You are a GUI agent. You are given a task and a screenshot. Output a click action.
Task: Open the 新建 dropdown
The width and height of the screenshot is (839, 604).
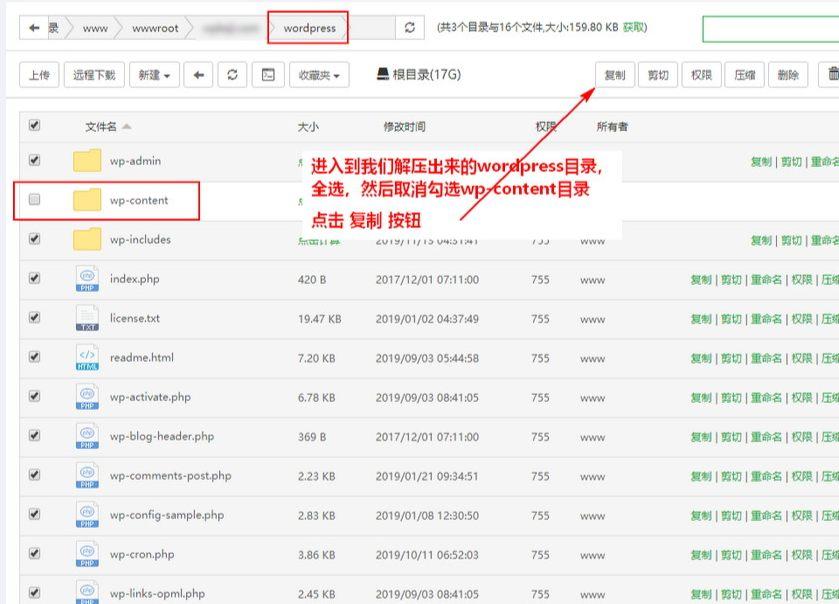pos(154,75)
